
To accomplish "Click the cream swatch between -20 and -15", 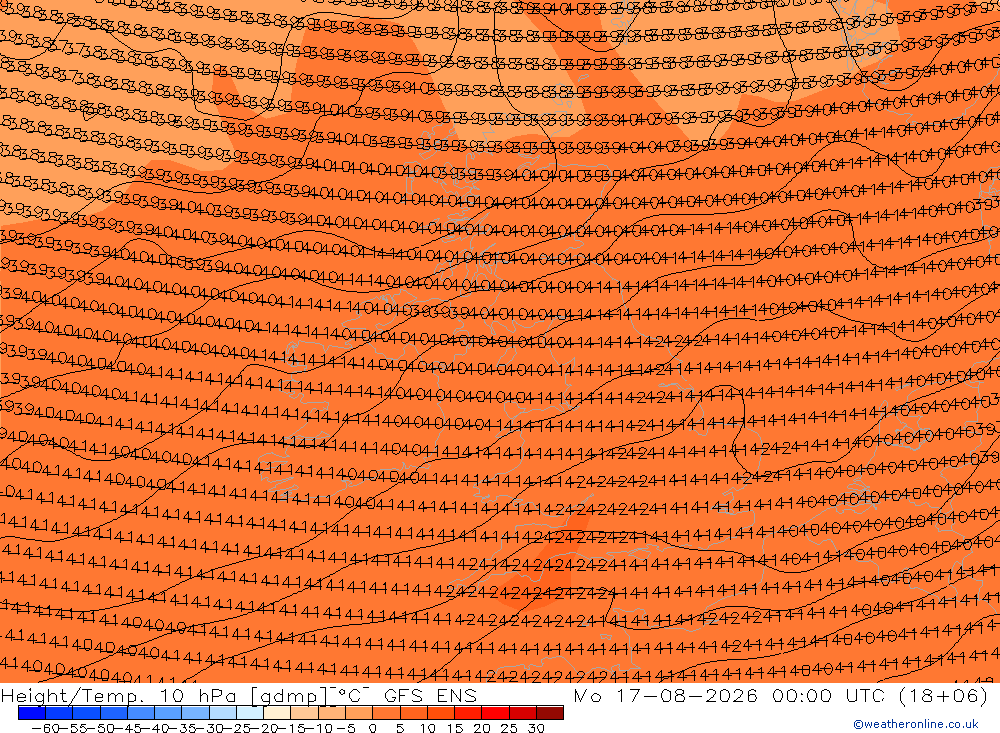I will 277,713.
